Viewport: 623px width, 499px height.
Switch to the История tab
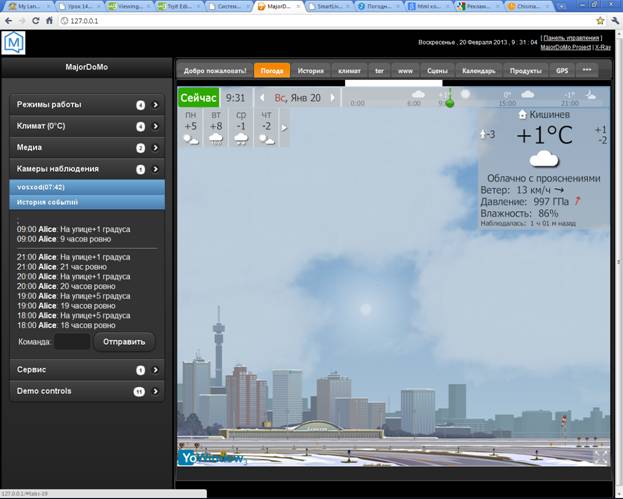coord(310,71)
